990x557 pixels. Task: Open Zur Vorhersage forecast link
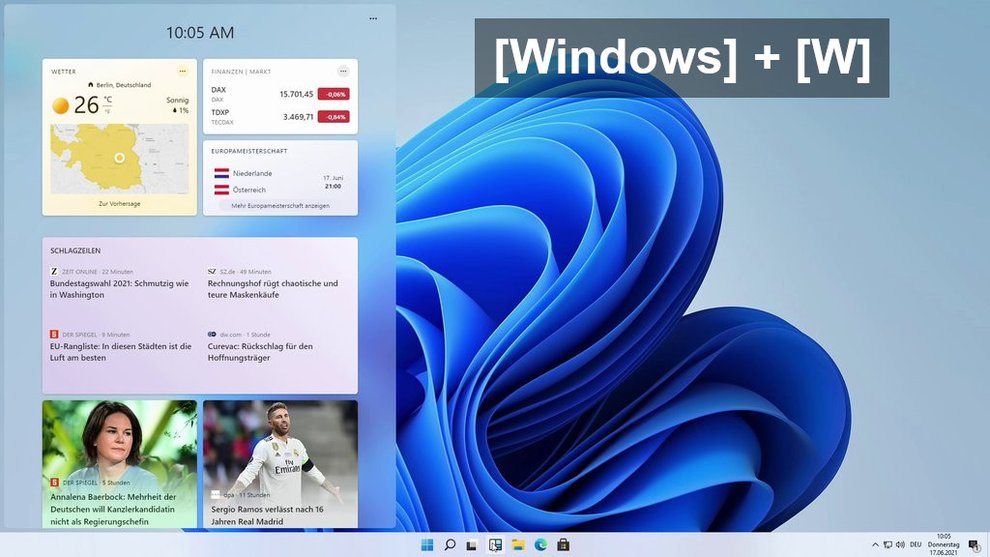click(x=119, y=204)
